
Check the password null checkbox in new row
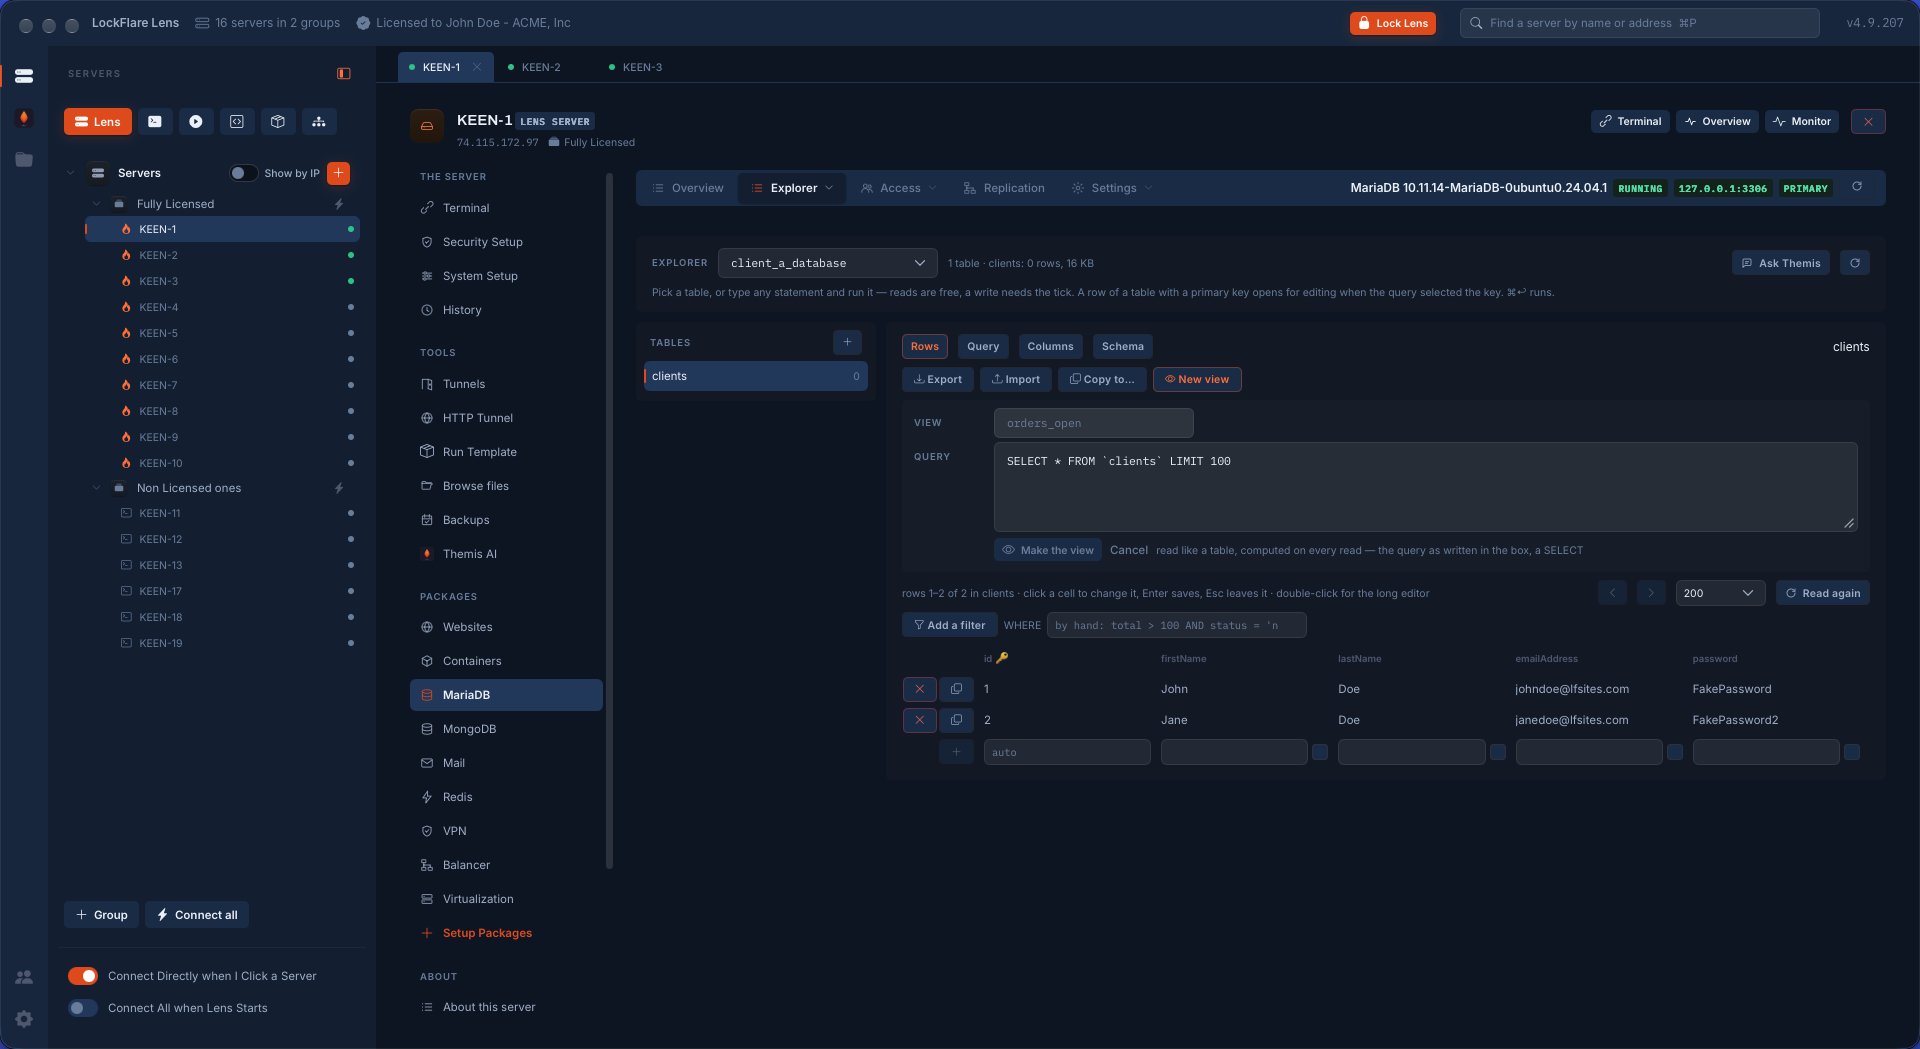coord(1852,752)
